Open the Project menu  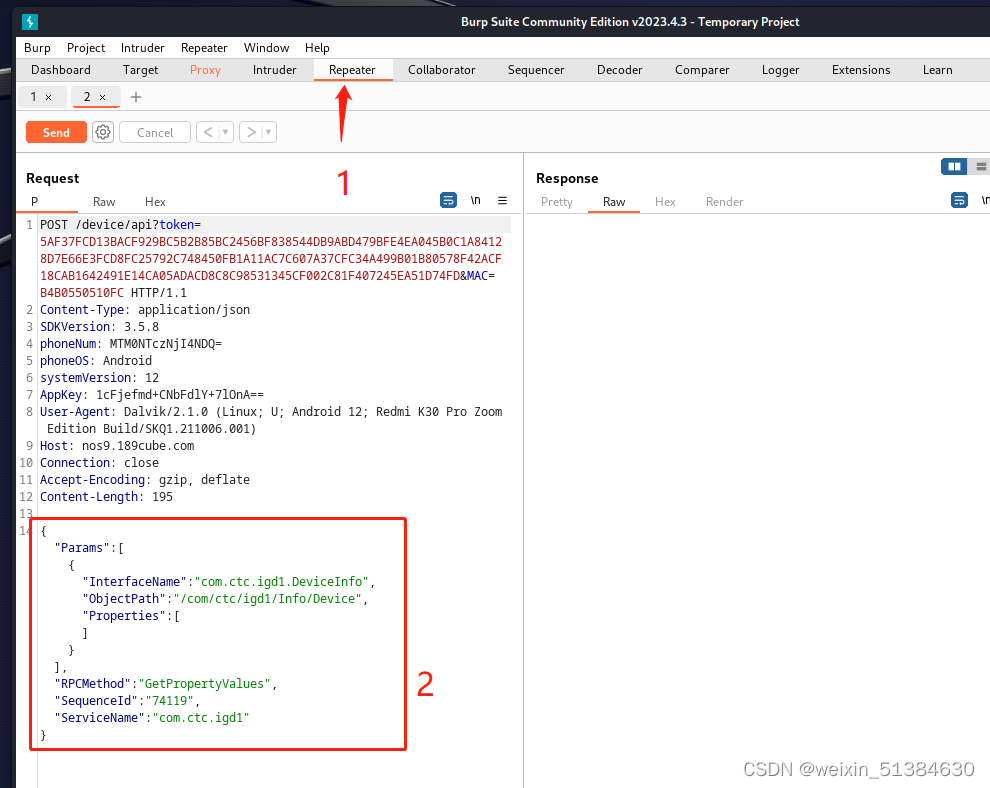pos(86,47)
